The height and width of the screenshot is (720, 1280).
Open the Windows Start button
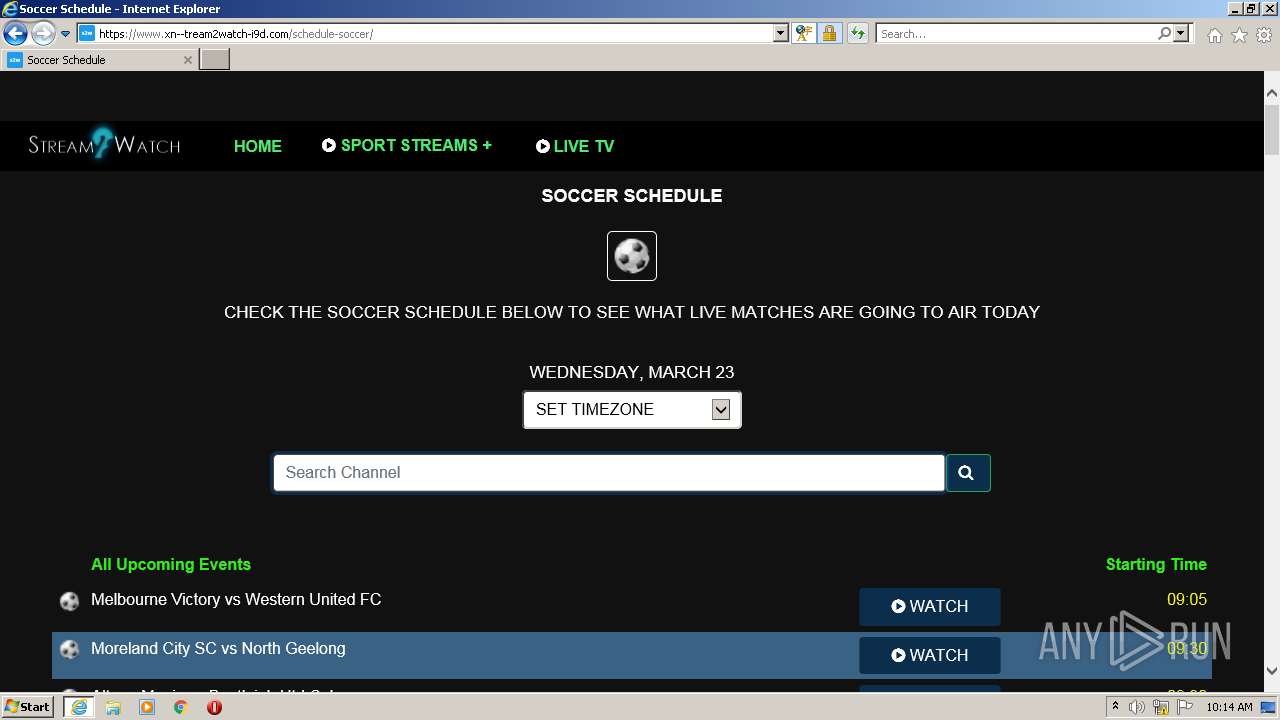coord(27,706)
